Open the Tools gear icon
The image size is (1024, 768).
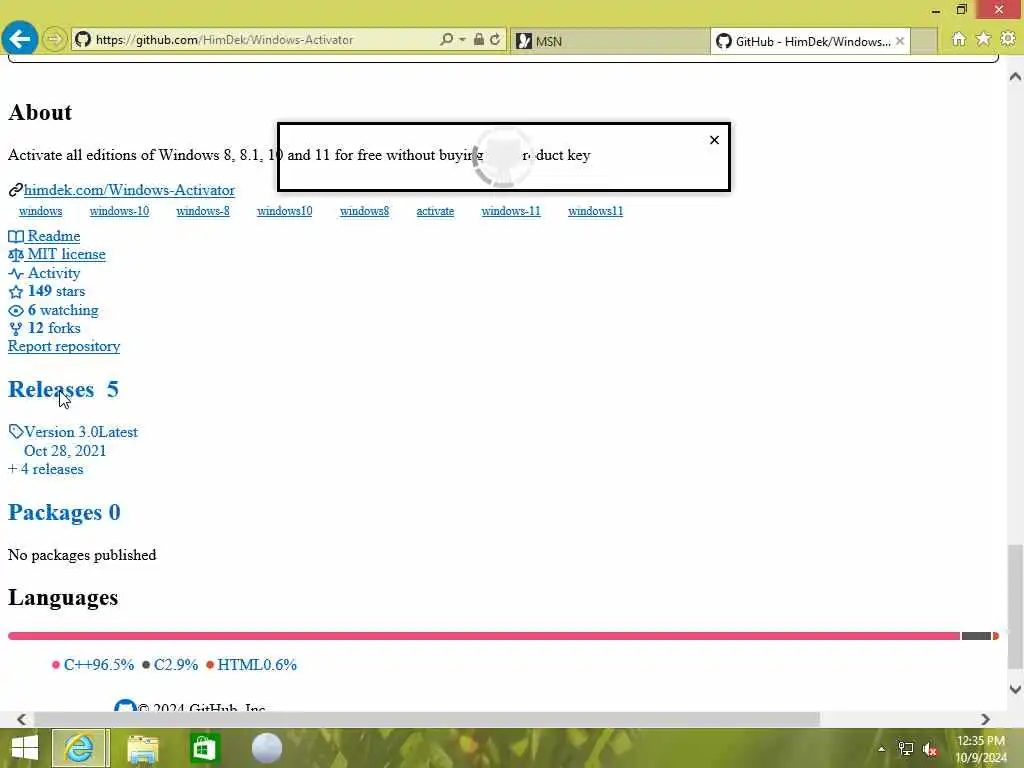(1008, 39)
